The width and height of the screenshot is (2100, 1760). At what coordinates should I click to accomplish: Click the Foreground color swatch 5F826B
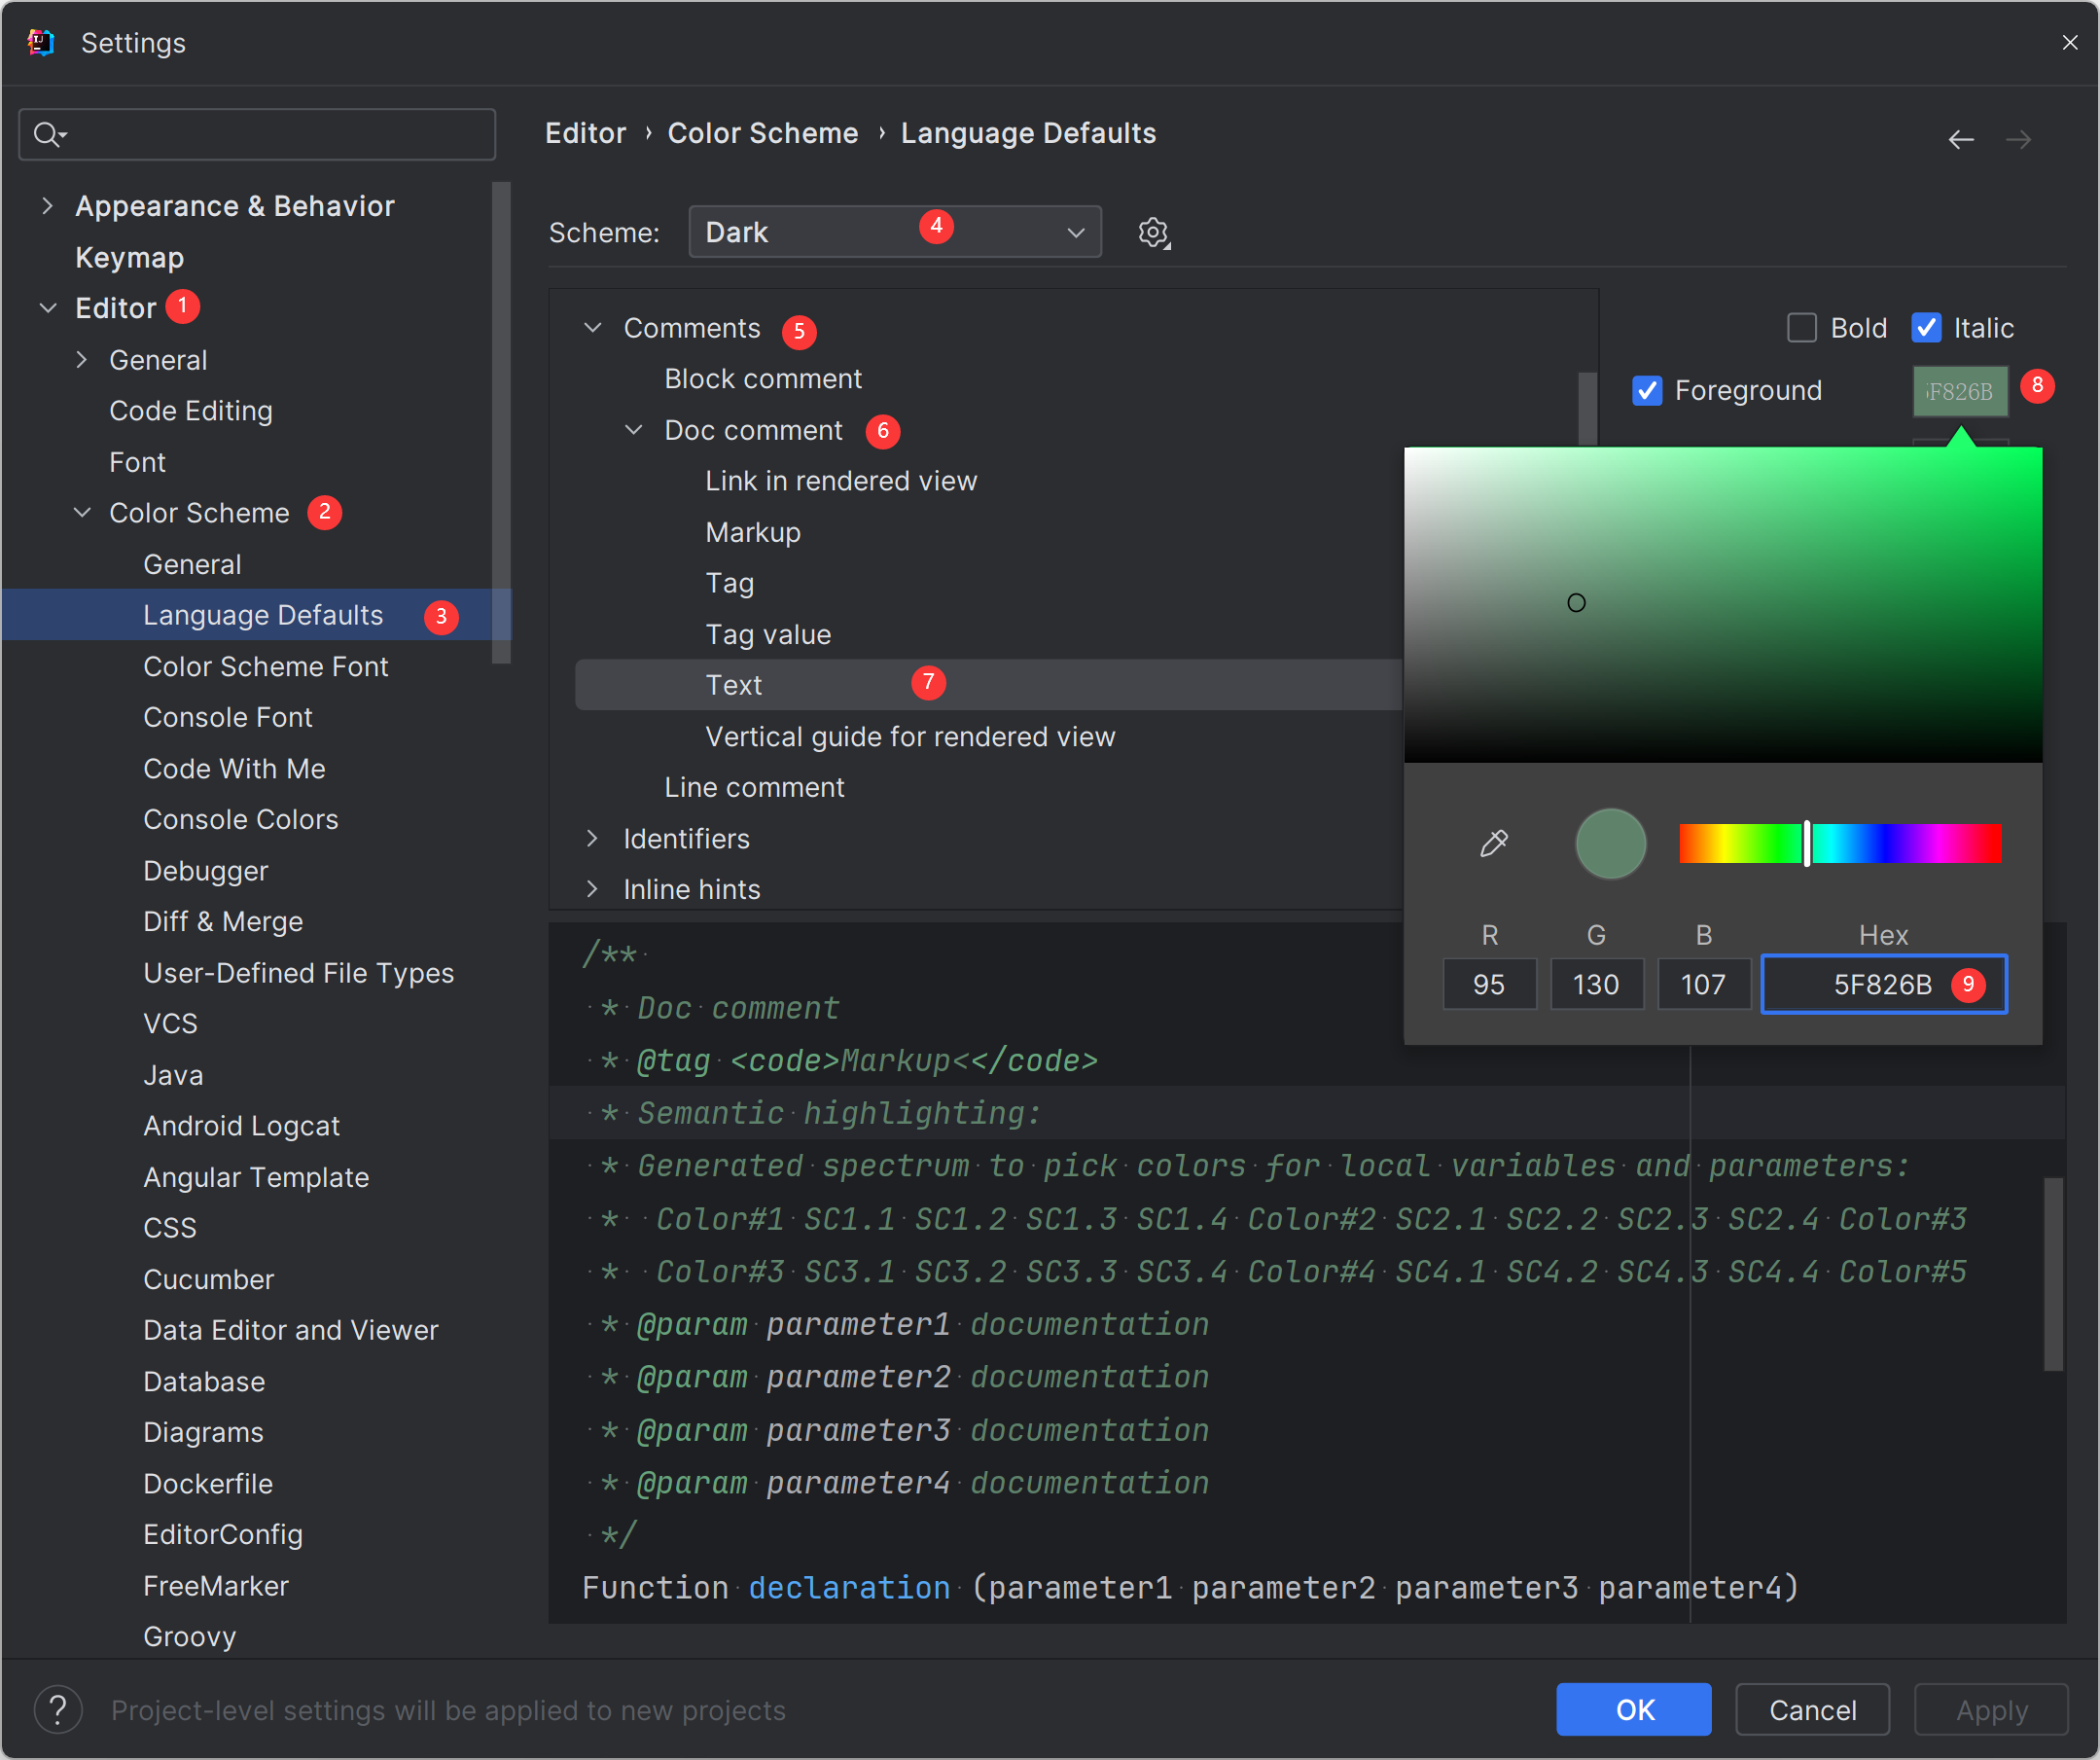(1960, 391)
